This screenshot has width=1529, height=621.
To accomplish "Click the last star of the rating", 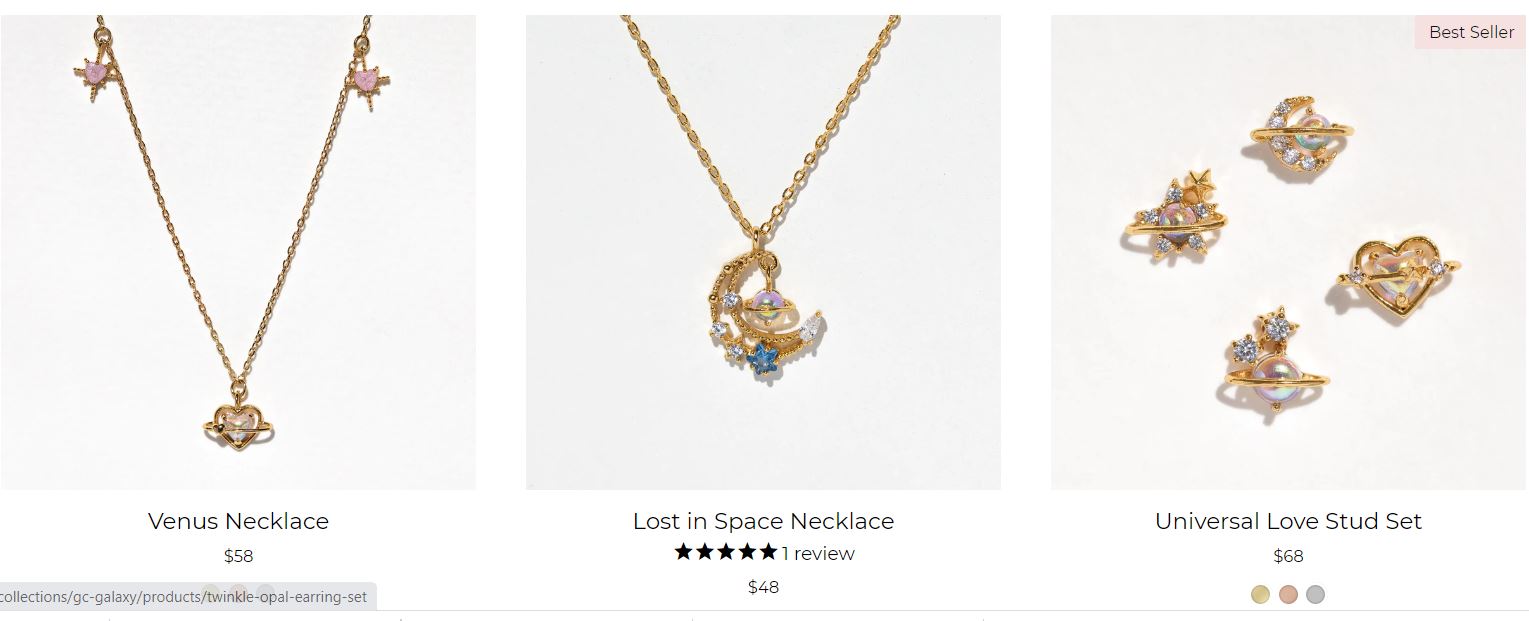I will click(x=767, y=552).
